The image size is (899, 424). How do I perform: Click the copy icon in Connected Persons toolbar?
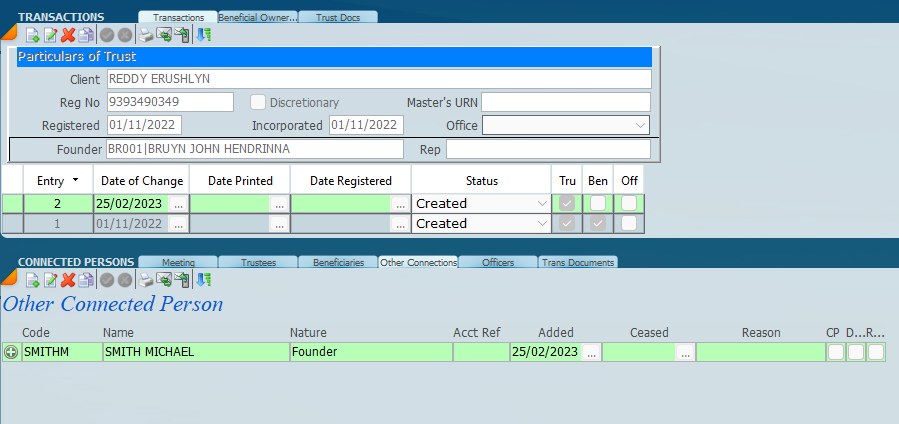85,280
